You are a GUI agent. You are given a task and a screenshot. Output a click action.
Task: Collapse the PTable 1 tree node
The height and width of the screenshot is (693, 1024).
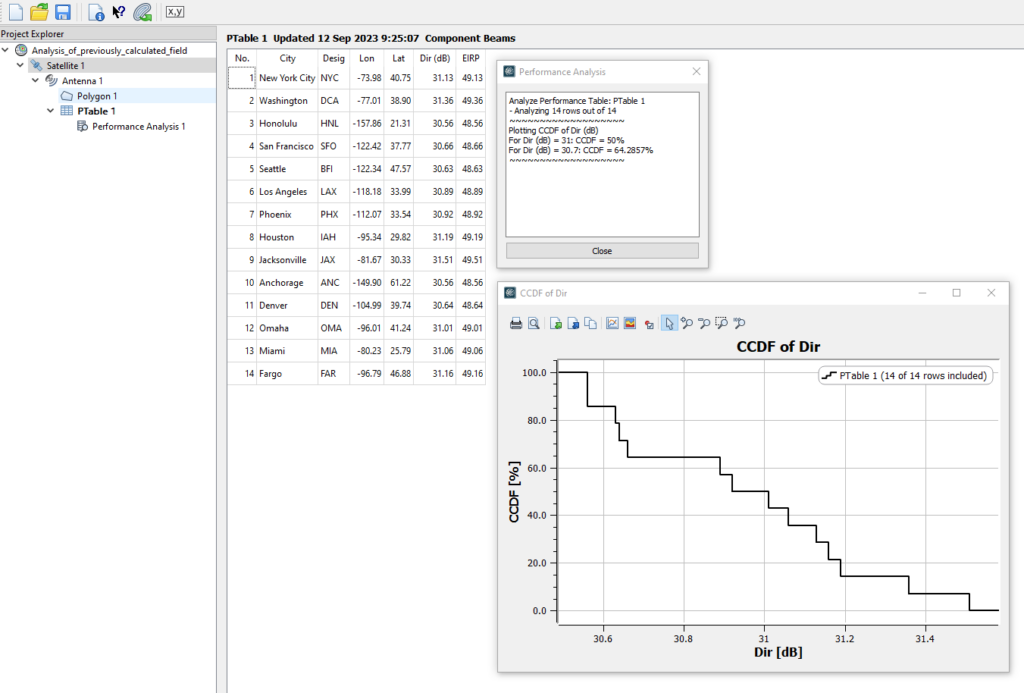pyautogui.click(x=50, y=111)
